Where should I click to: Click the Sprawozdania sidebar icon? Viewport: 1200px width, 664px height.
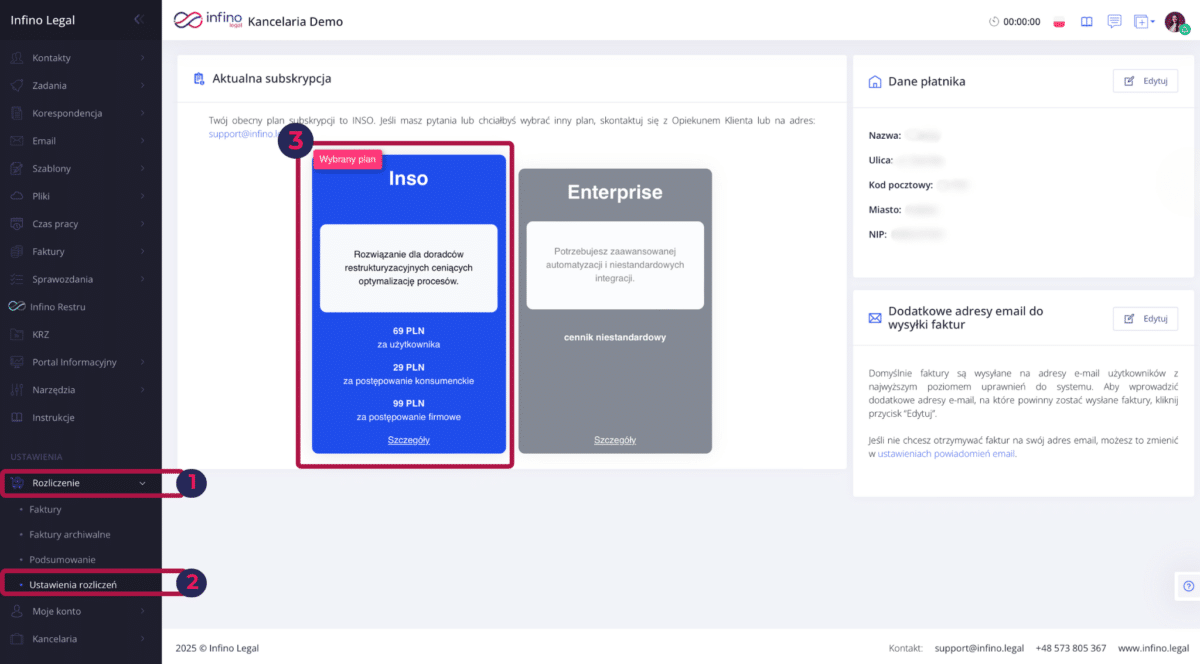tap(16, 279)
